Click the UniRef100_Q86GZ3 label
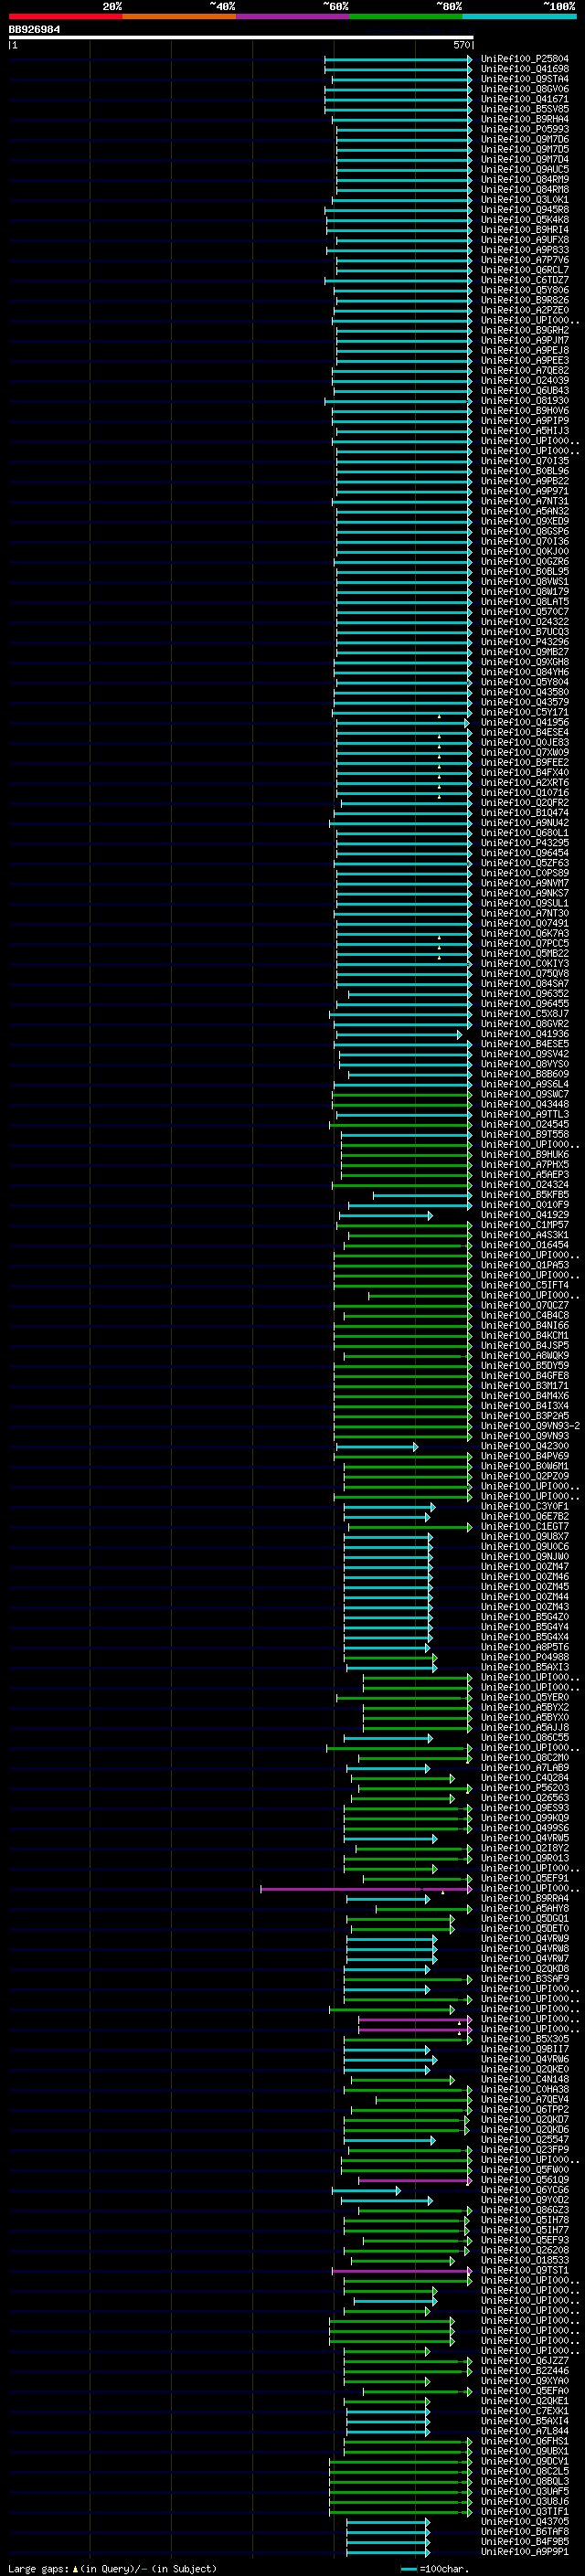The image size is (585, 2576). click(524, 2210)
